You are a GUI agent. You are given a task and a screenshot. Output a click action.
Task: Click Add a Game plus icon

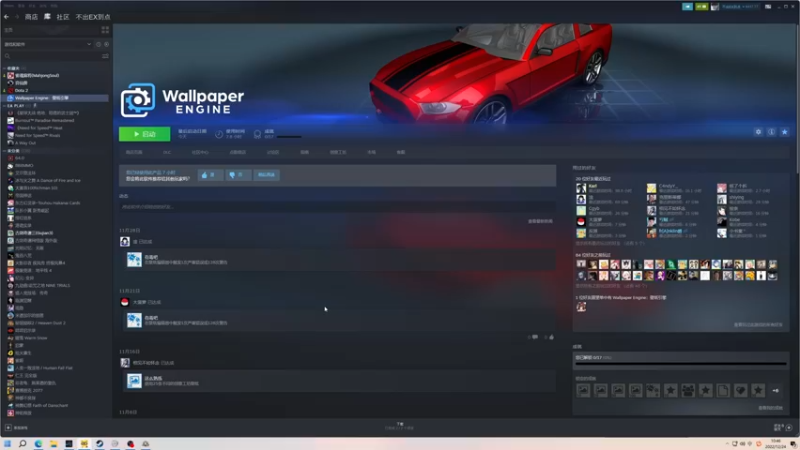click(8, 428)
